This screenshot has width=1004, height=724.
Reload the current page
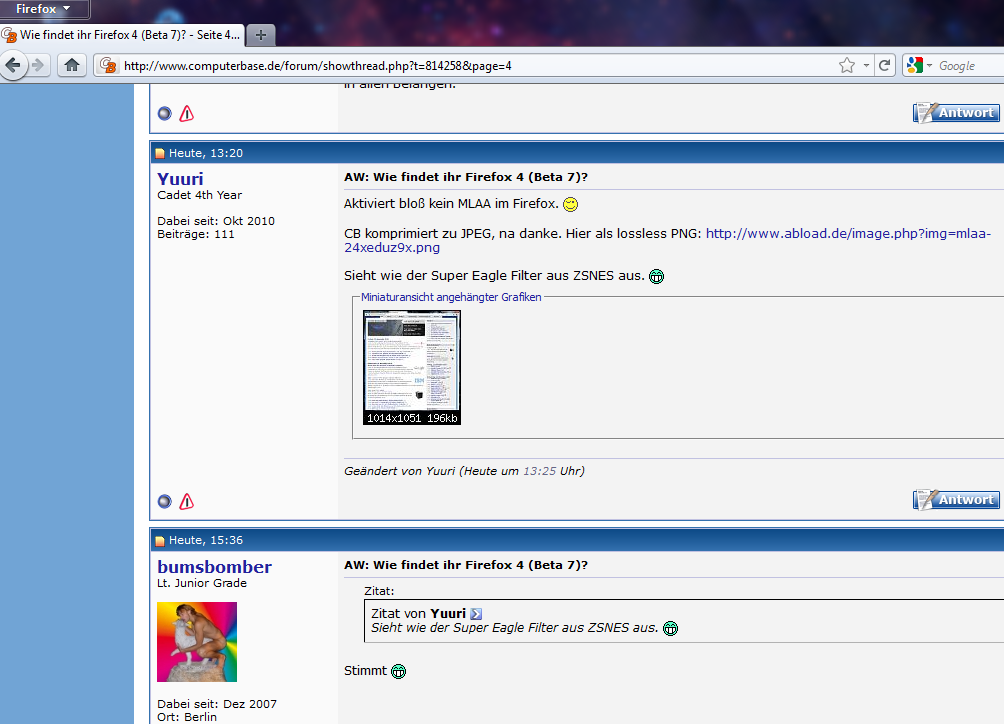pos(884,65)
